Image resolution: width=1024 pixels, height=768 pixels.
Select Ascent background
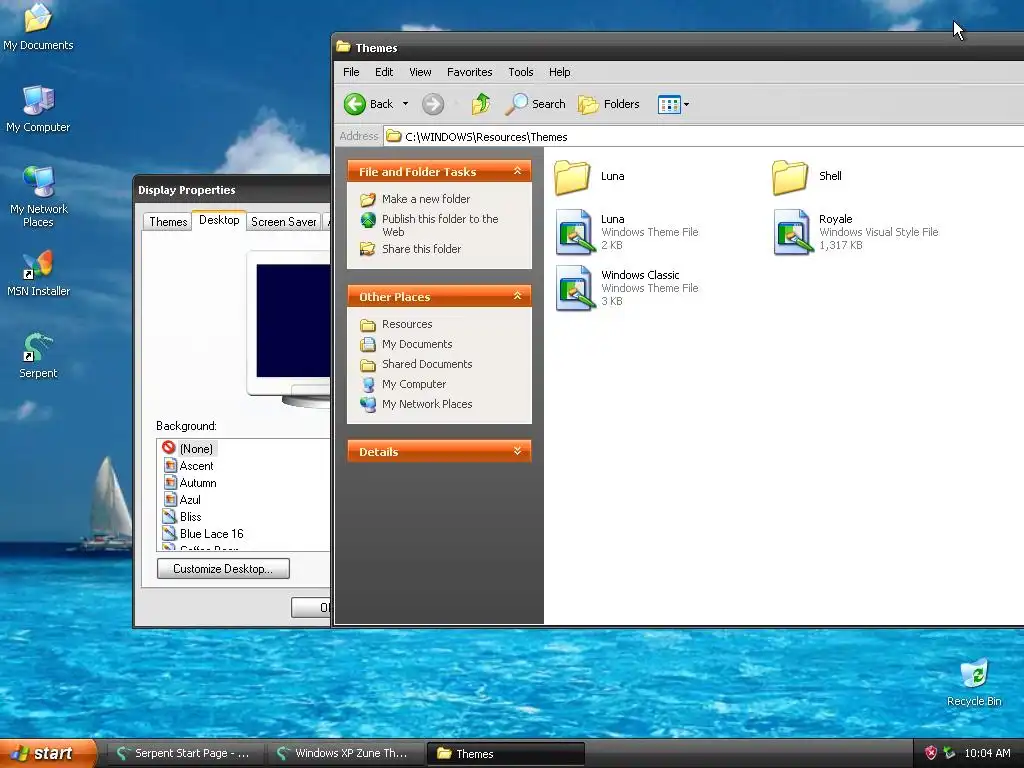coord(196,466)
